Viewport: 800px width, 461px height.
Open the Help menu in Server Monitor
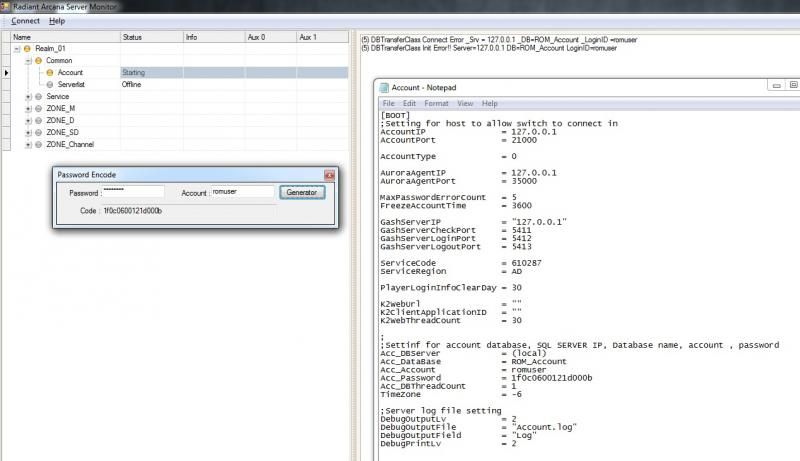click(57, 21)
